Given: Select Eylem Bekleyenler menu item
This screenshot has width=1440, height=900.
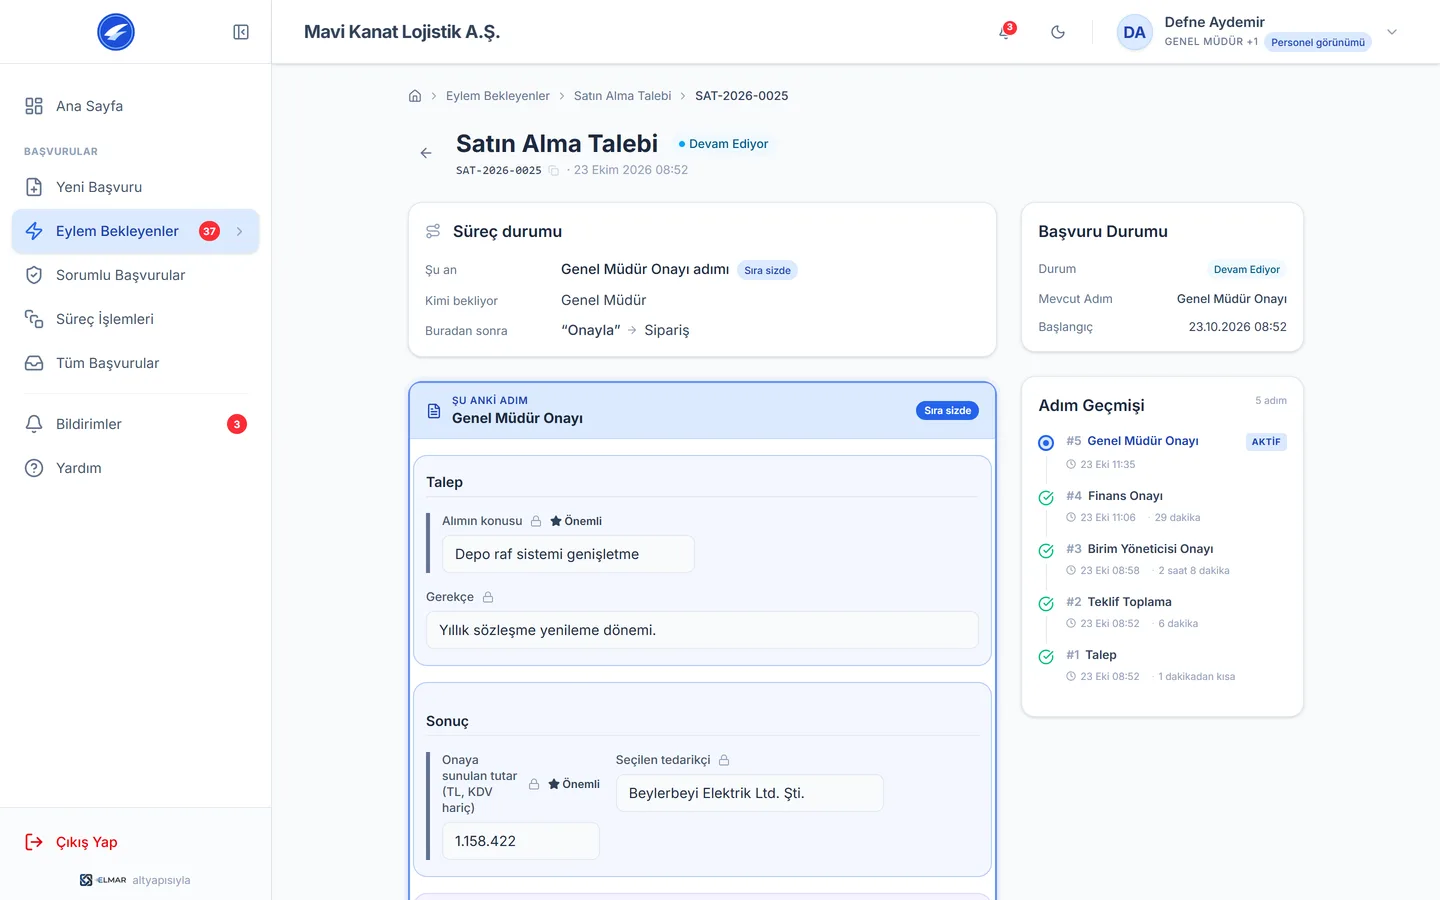Looking at the screenshot, I should (136, 231).
